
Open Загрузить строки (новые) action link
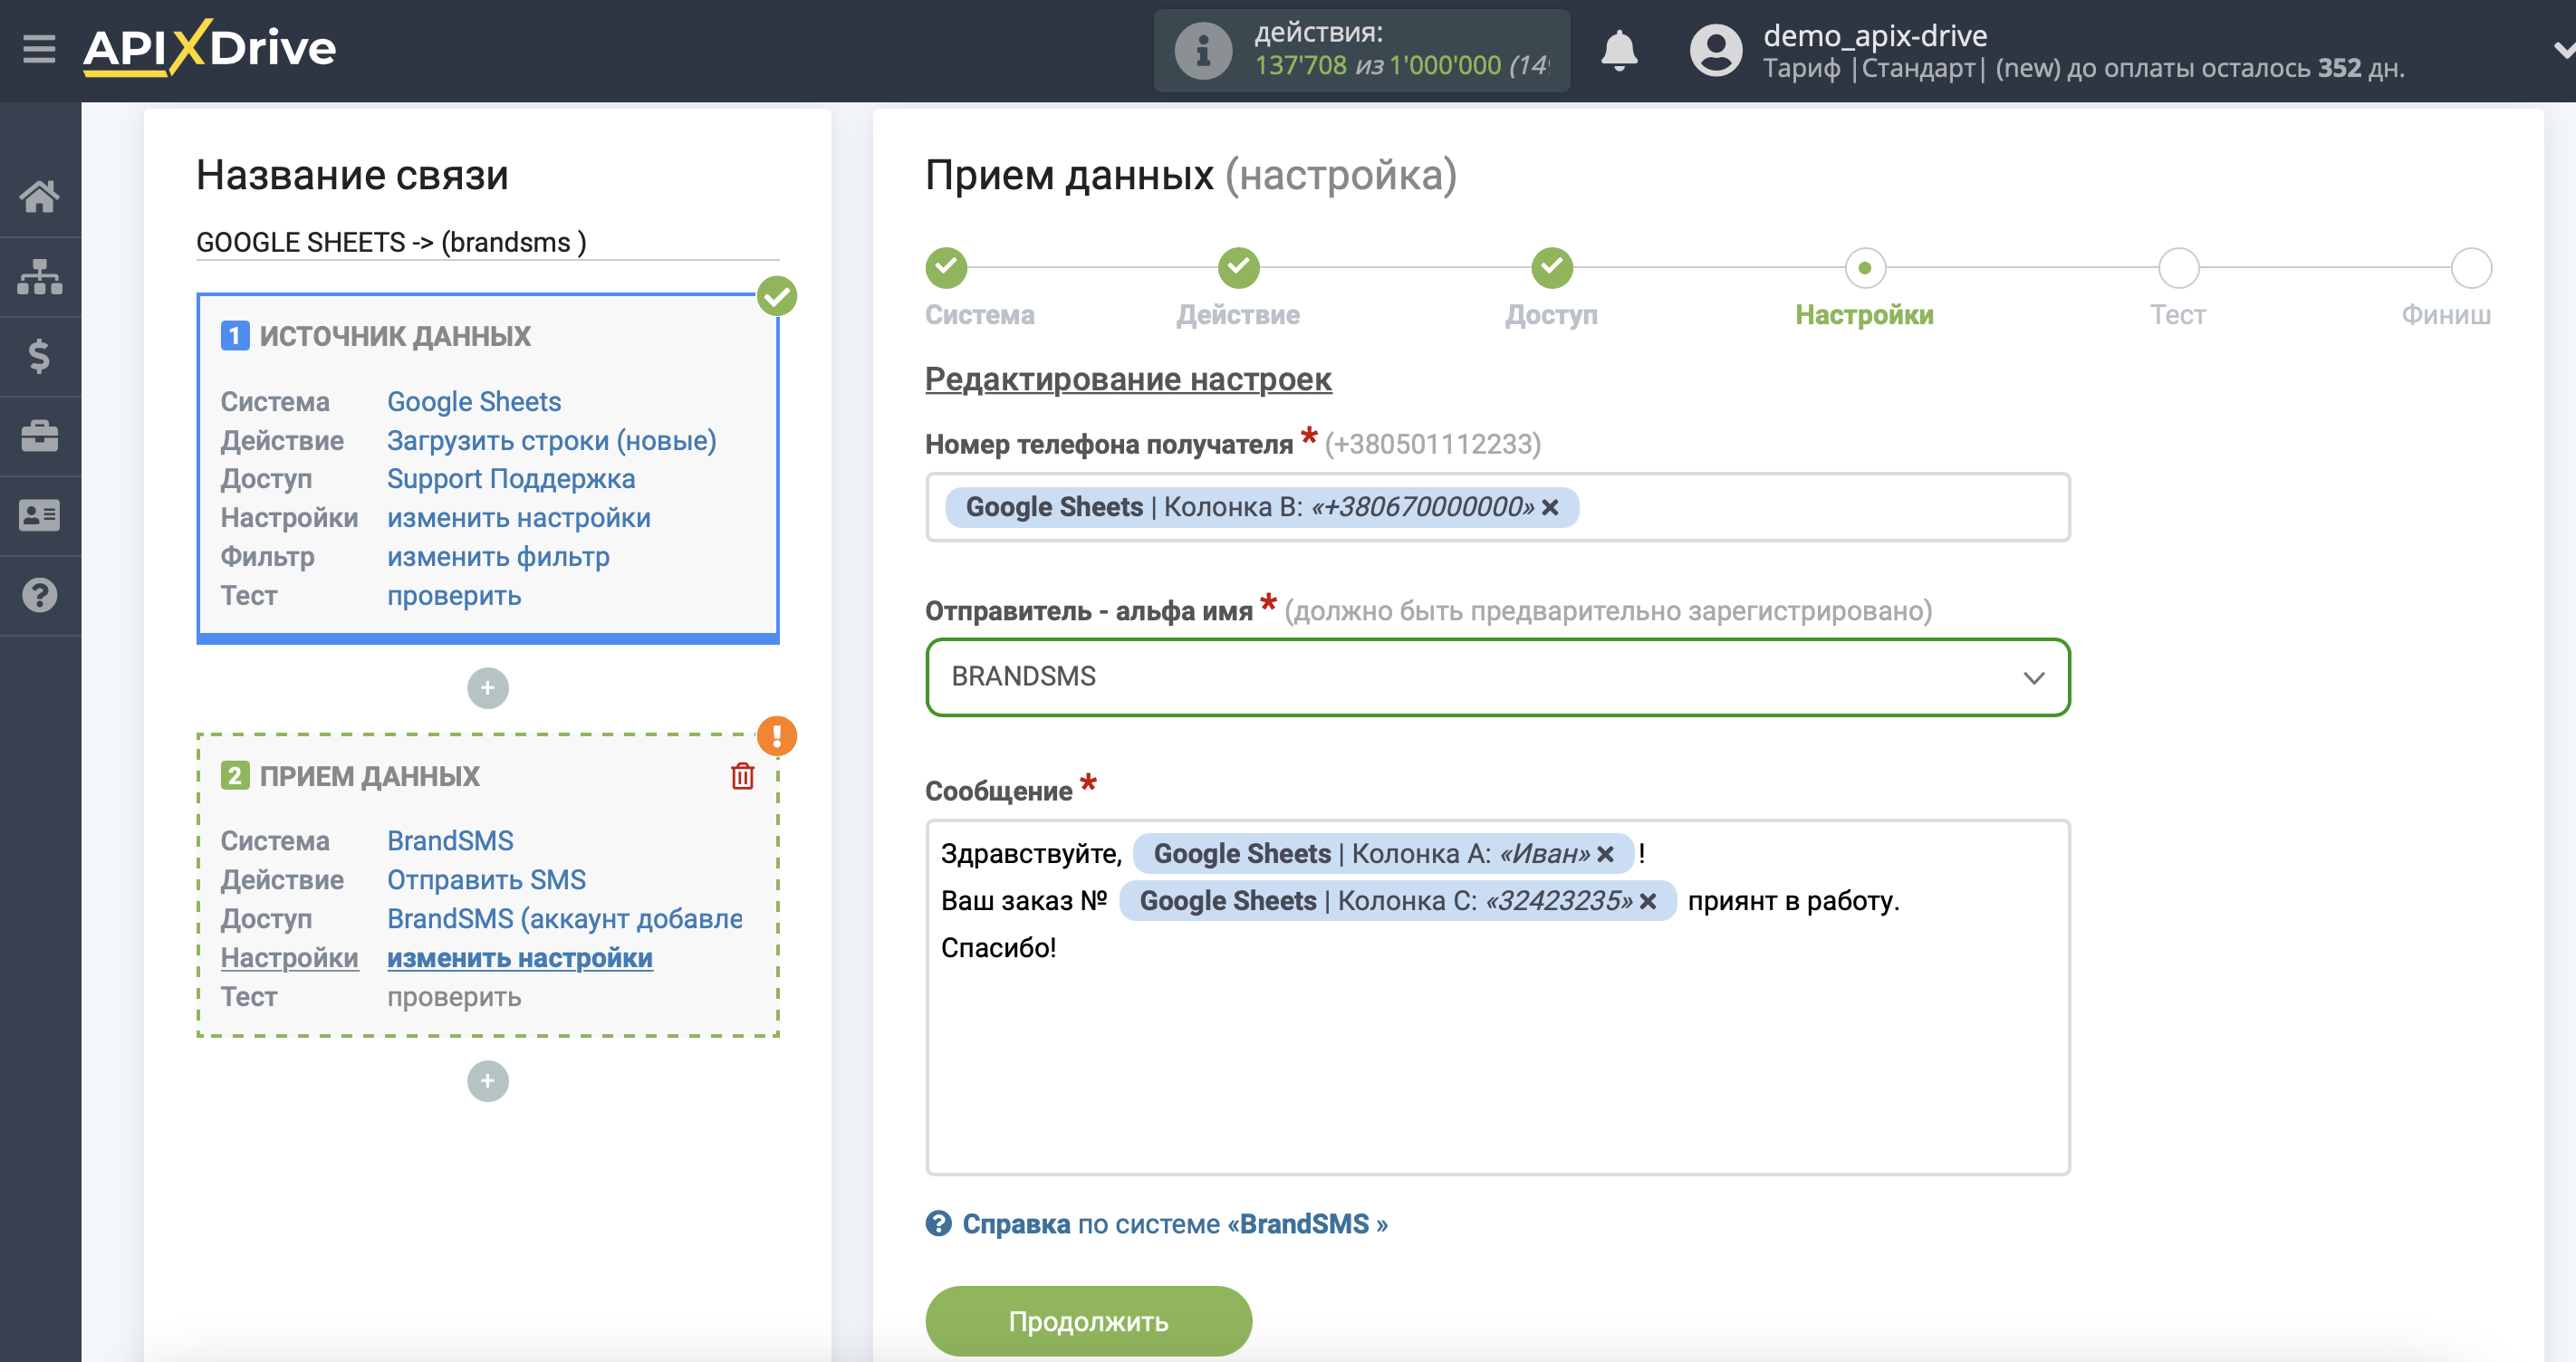(x=552, y=441)
